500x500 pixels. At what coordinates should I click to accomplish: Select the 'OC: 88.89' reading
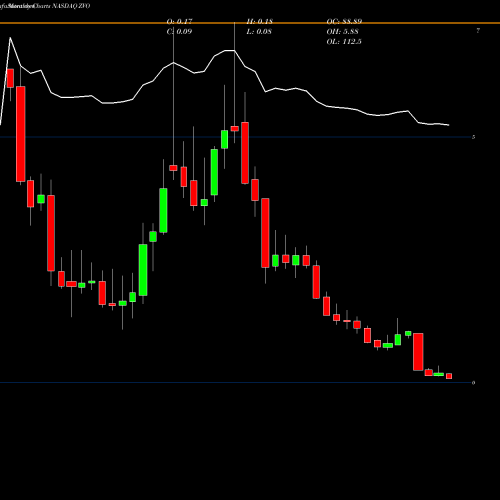coord(344,22)
